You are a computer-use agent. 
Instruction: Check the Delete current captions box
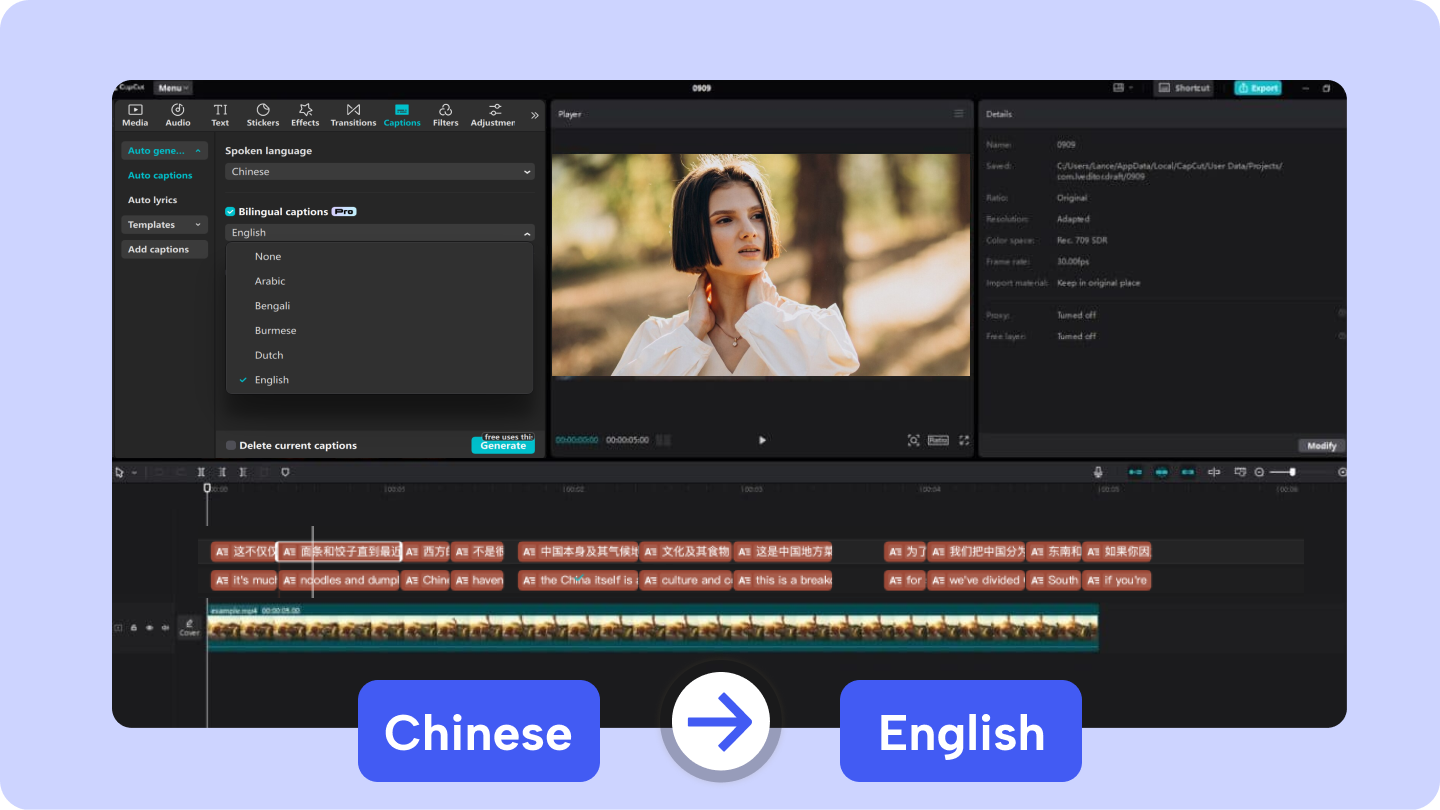click(x=231, y=446)
